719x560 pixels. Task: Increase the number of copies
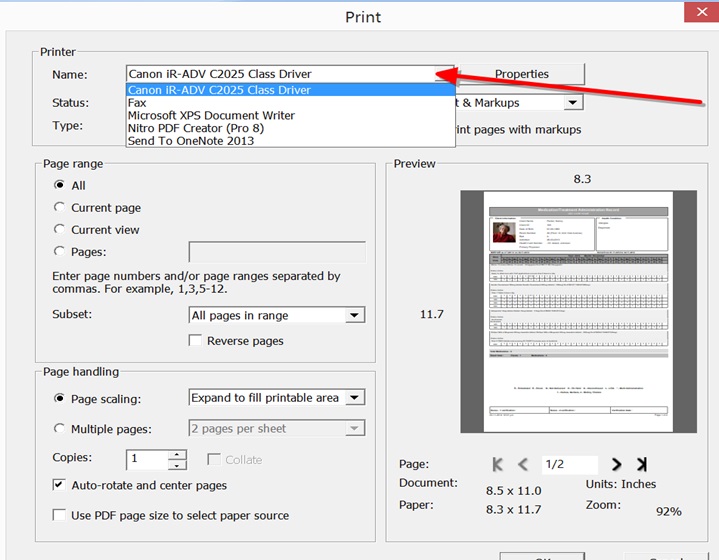(x=177, y=454)
